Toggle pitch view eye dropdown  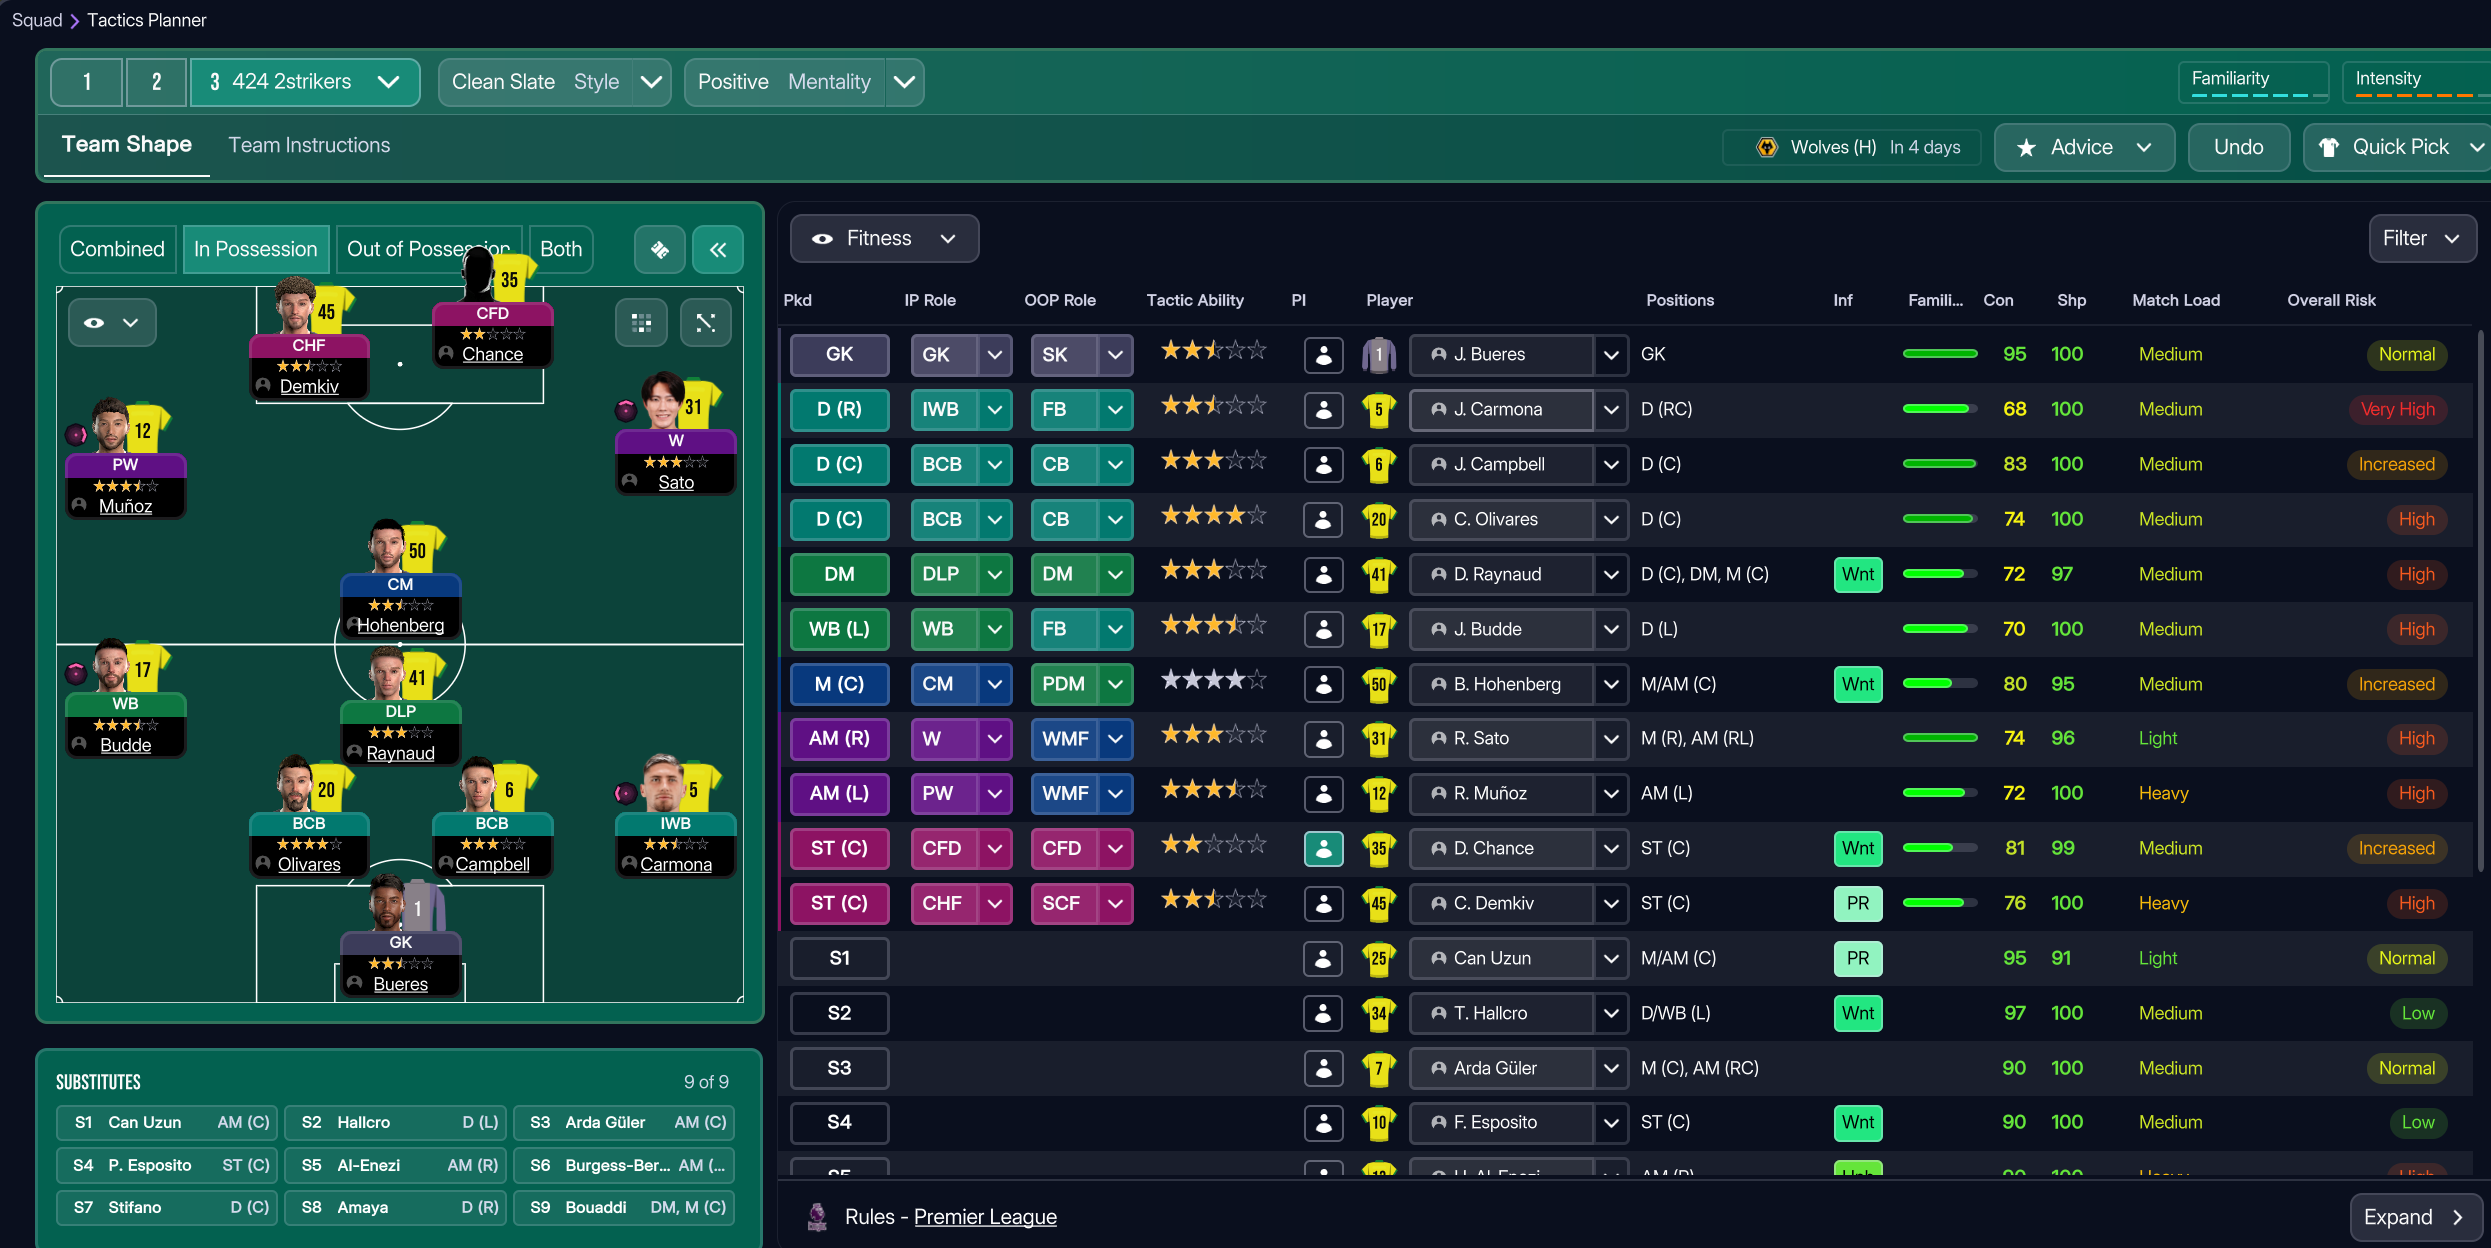tap(112, 322)
